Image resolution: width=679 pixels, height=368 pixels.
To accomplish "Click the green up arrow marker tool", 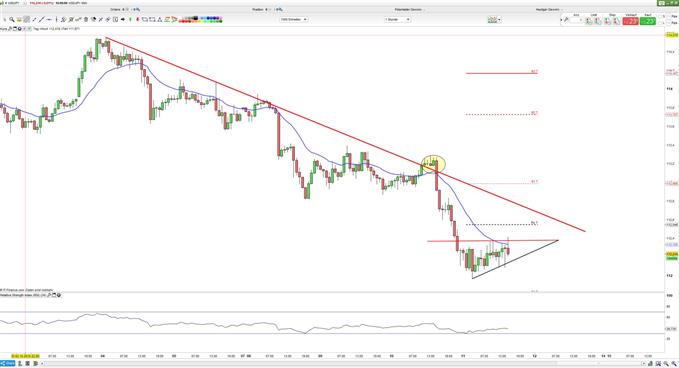I will [x=130, y=19].
